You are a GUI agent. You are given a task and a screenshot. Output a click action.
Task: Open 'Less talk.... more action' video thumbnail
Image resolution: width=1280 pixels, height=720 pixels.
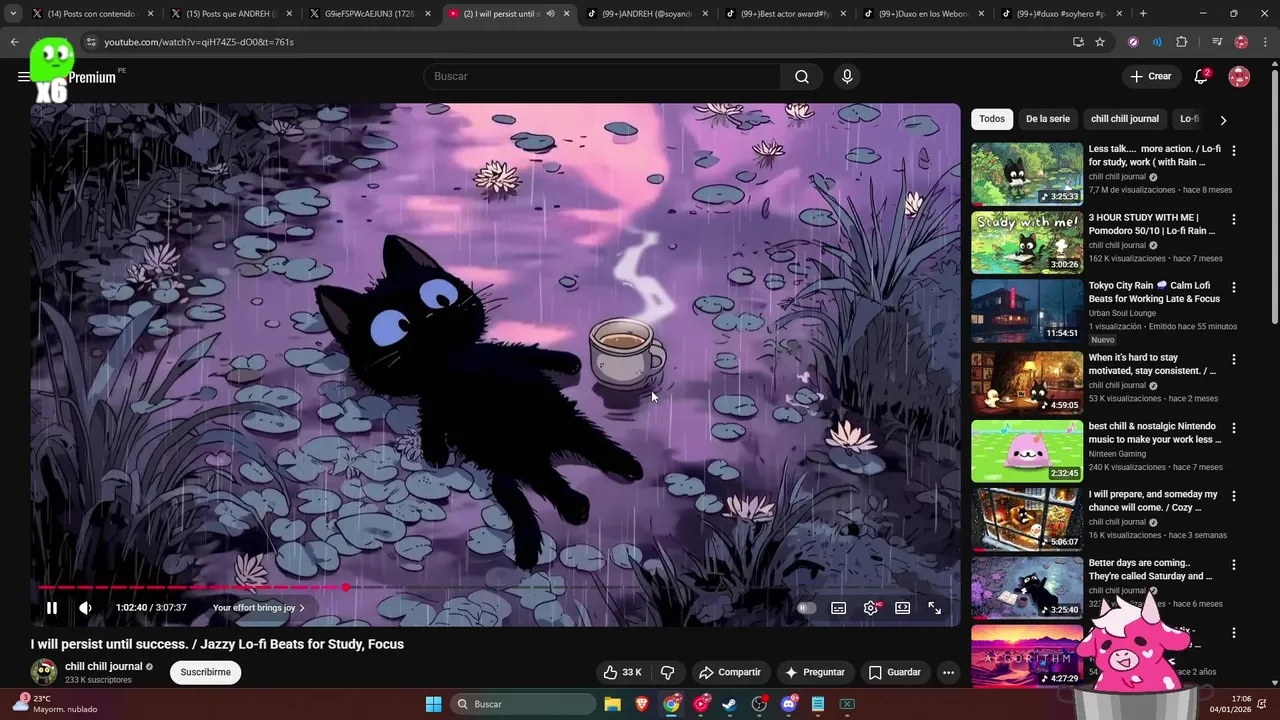[1027, 174]
